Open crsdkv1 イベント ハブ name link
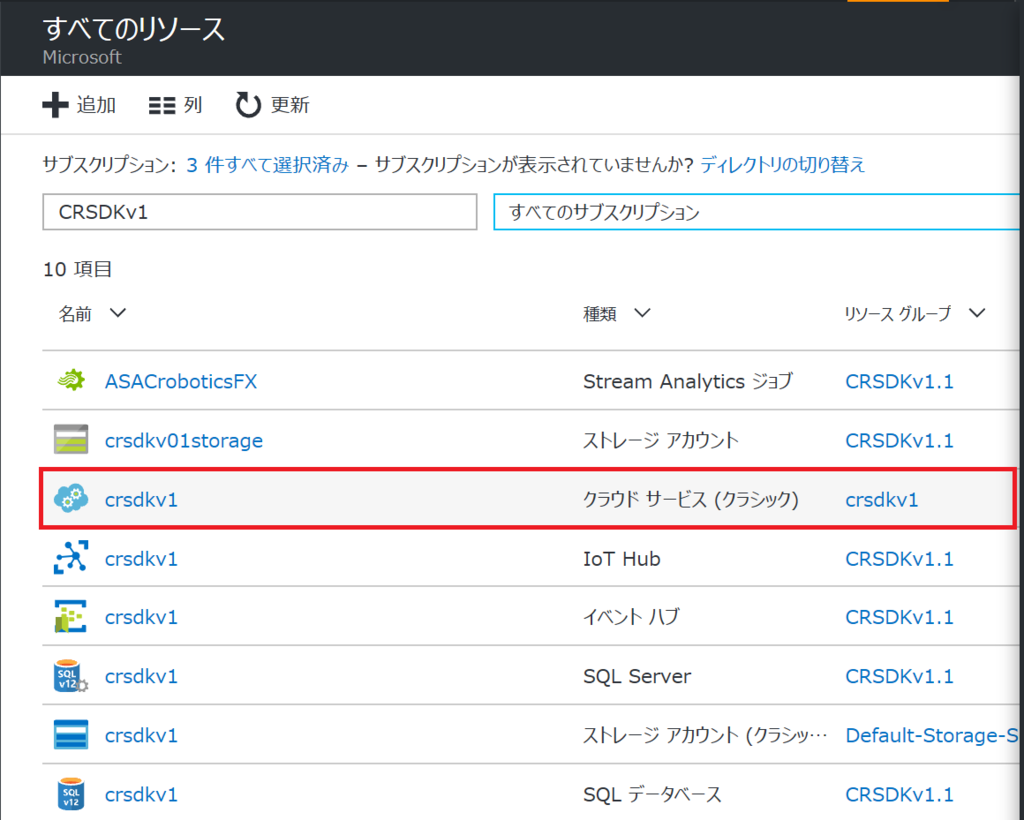Screen dimensions: 1024x820 coord(141,618)
